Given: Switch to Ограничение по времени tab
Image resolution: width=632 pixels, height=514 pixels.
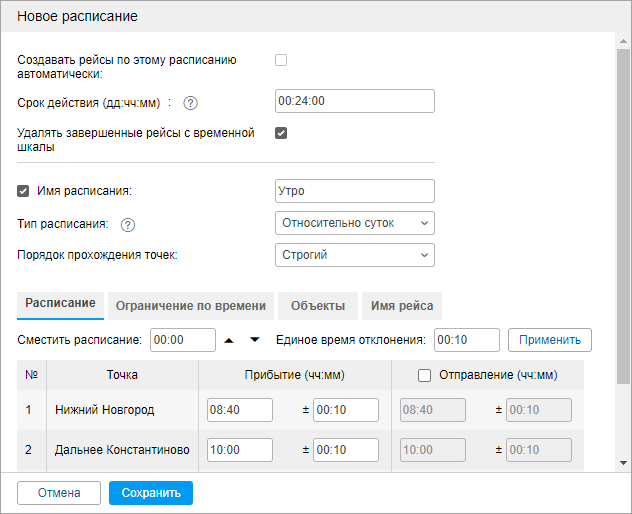Looking at the screenshot, I should pos(190,306).
